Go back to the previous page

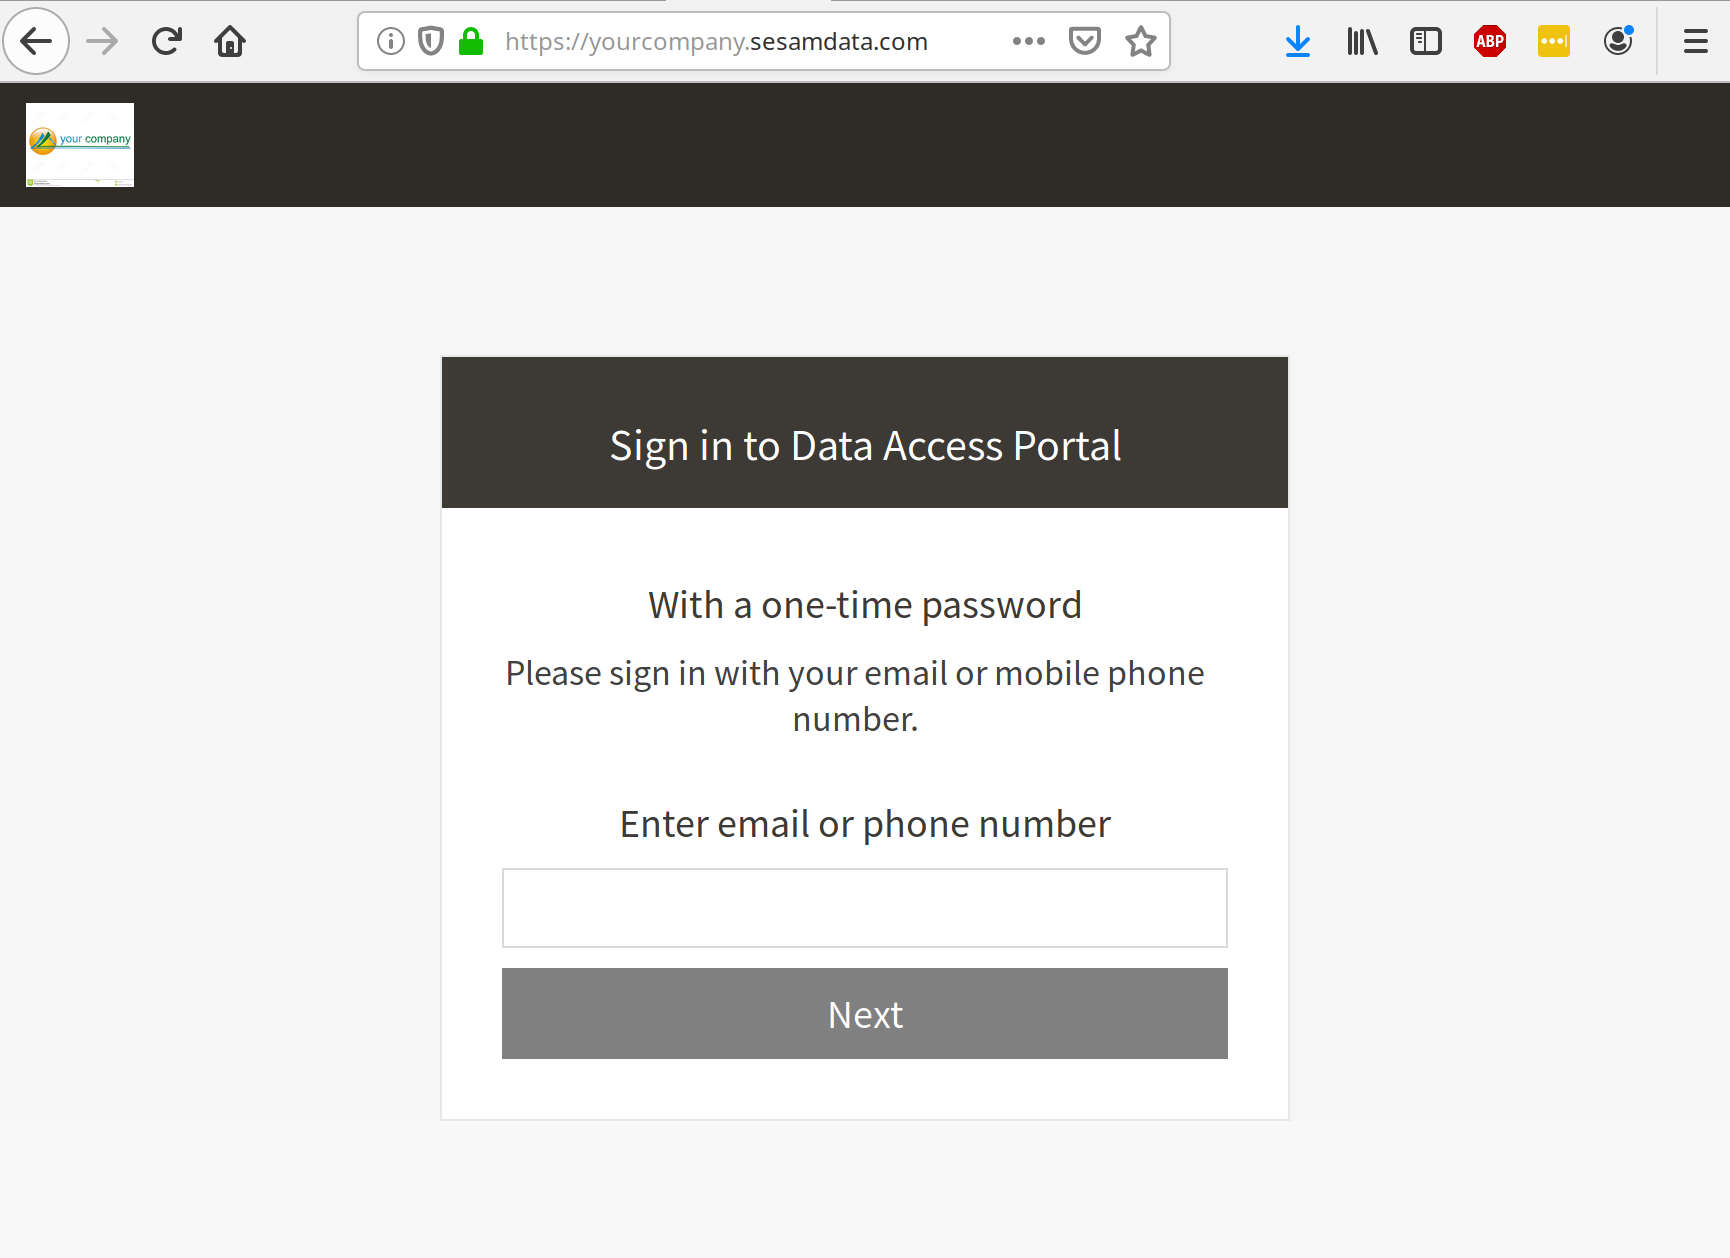(x=37, y=41)
